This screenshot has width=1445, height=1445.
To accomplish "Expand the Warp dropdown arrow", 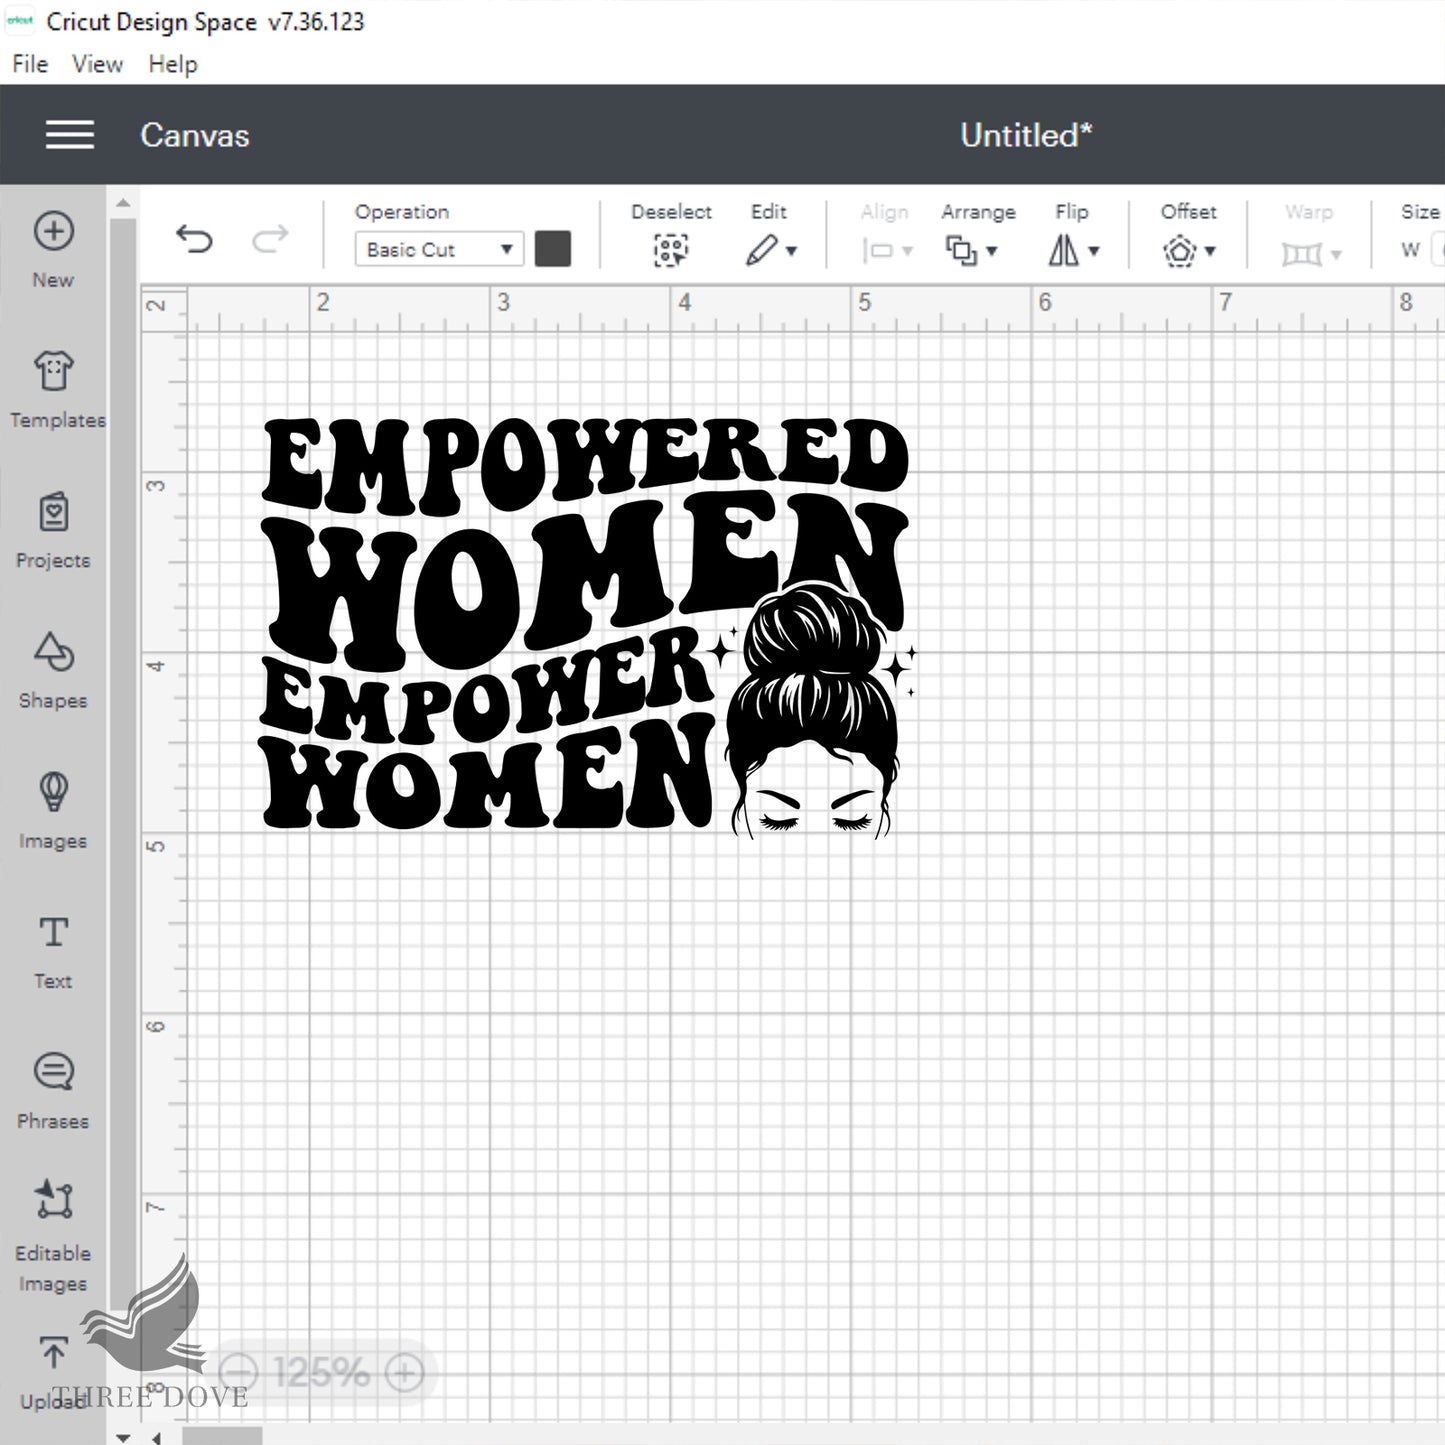I will [x=1336, y=255].
